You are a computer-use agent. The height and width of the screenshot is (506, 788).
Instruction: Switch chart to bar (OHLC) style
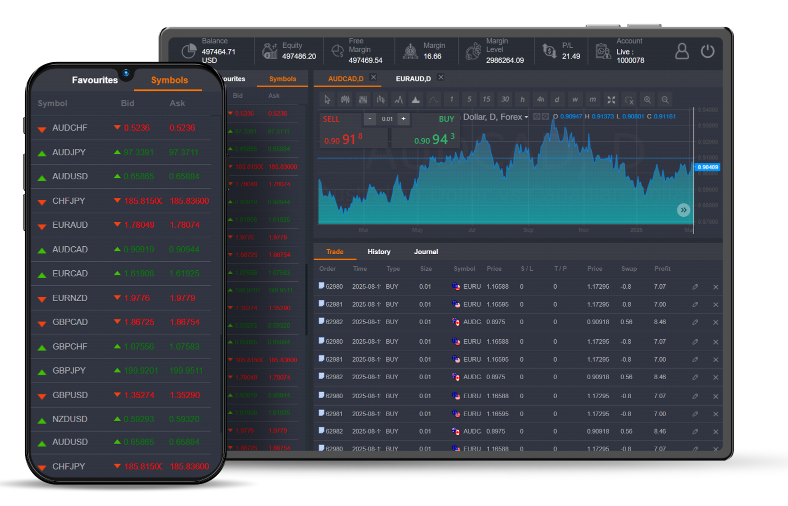pos(380,99)
